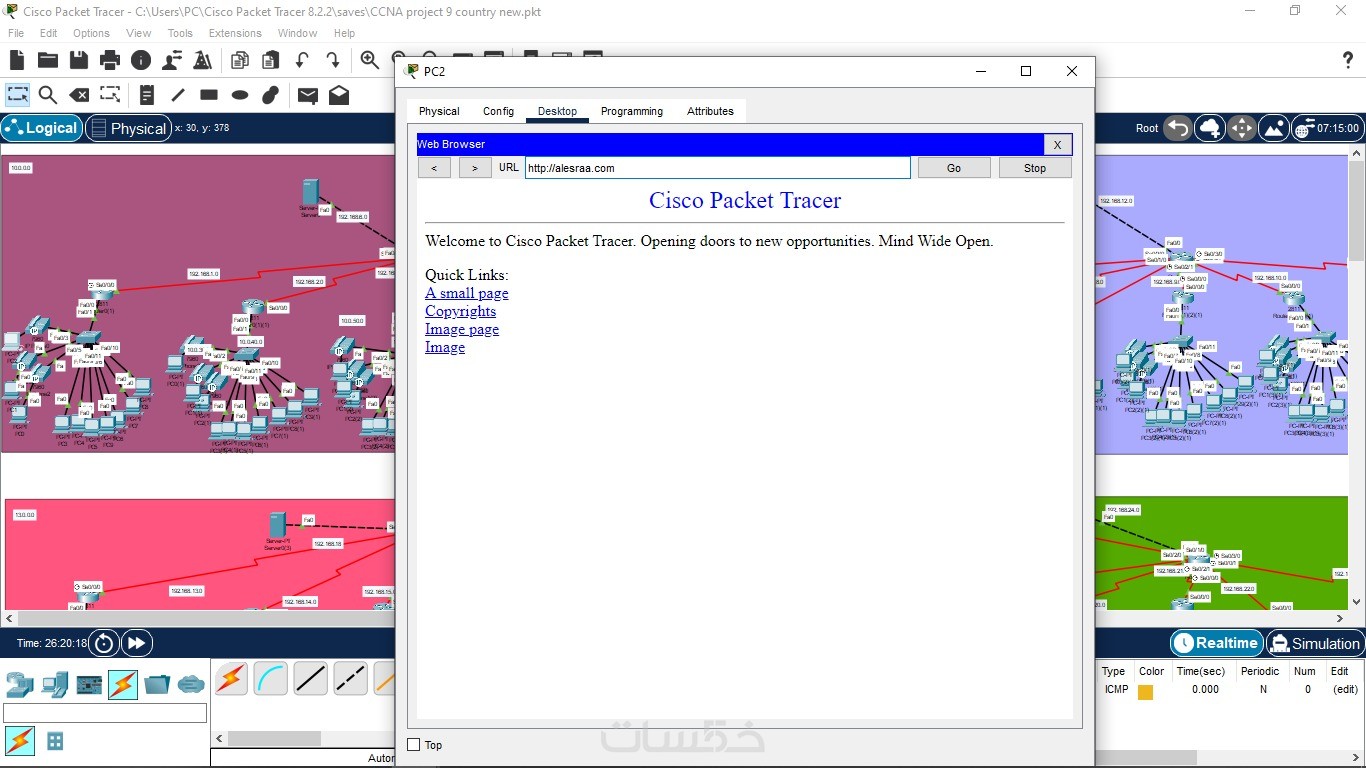
Task: Open the User Profile icon
Action: point(172,60)
